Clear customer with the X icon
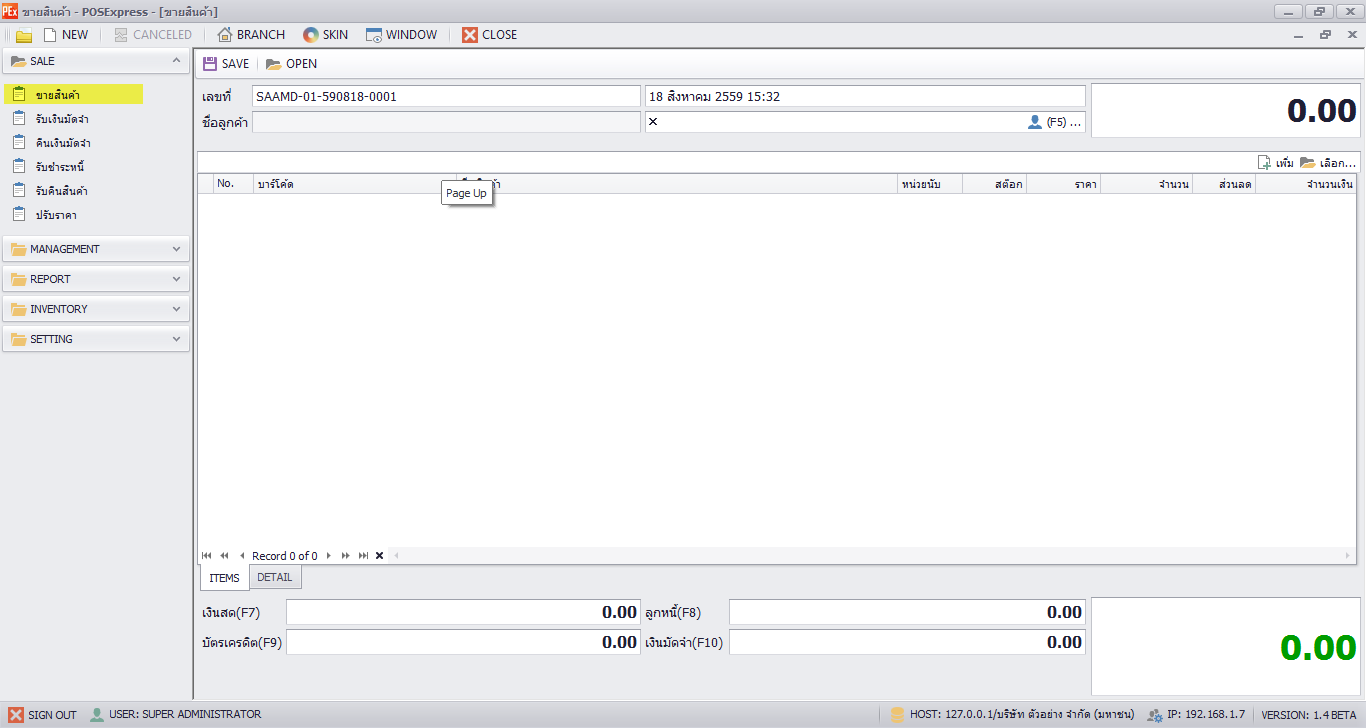1366x728 pixels. pos(653,122)
